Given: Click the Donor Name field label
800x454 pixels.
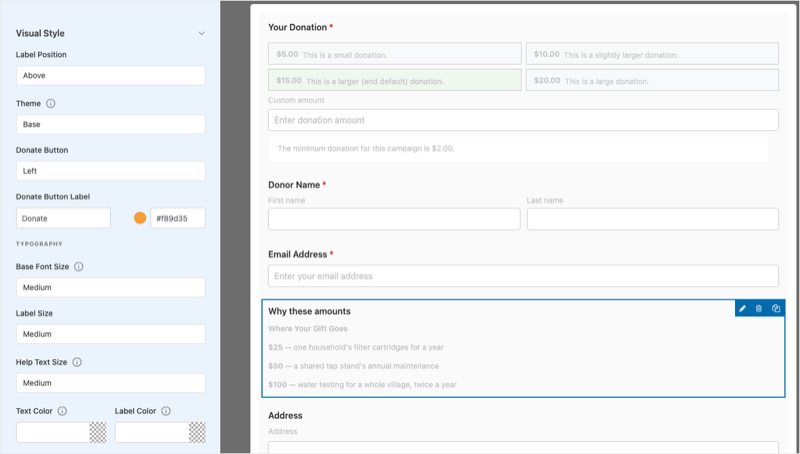Looking at the screenshot, I should [x=294, y=185].
